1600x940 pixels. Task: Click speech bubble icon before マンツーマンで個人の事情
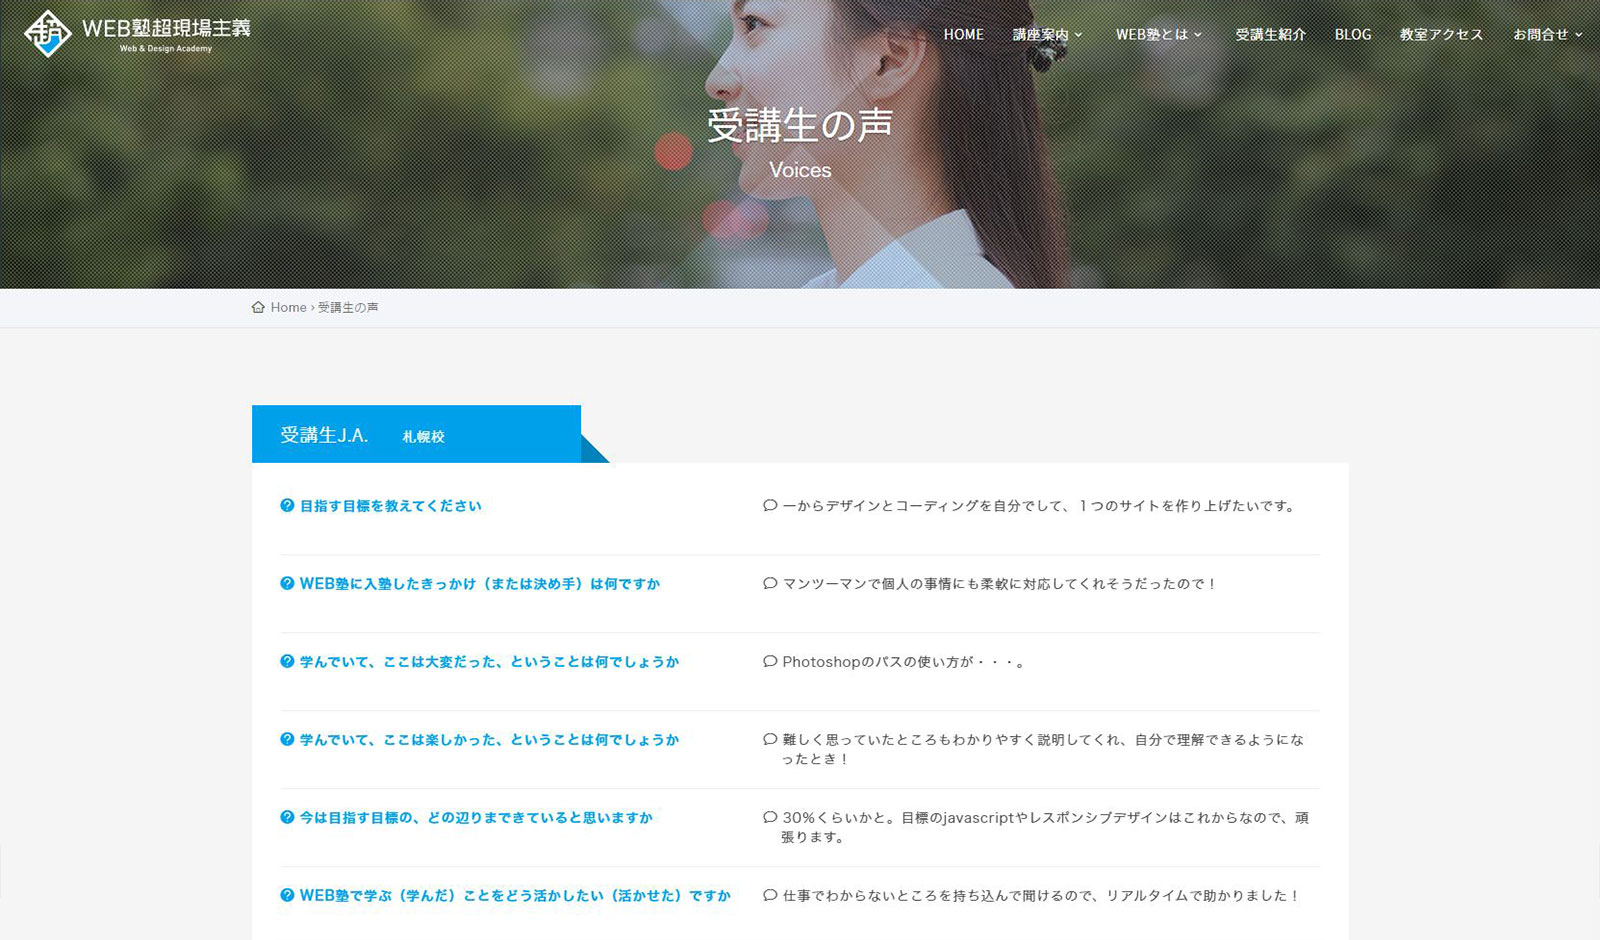[x=770, y=584]
